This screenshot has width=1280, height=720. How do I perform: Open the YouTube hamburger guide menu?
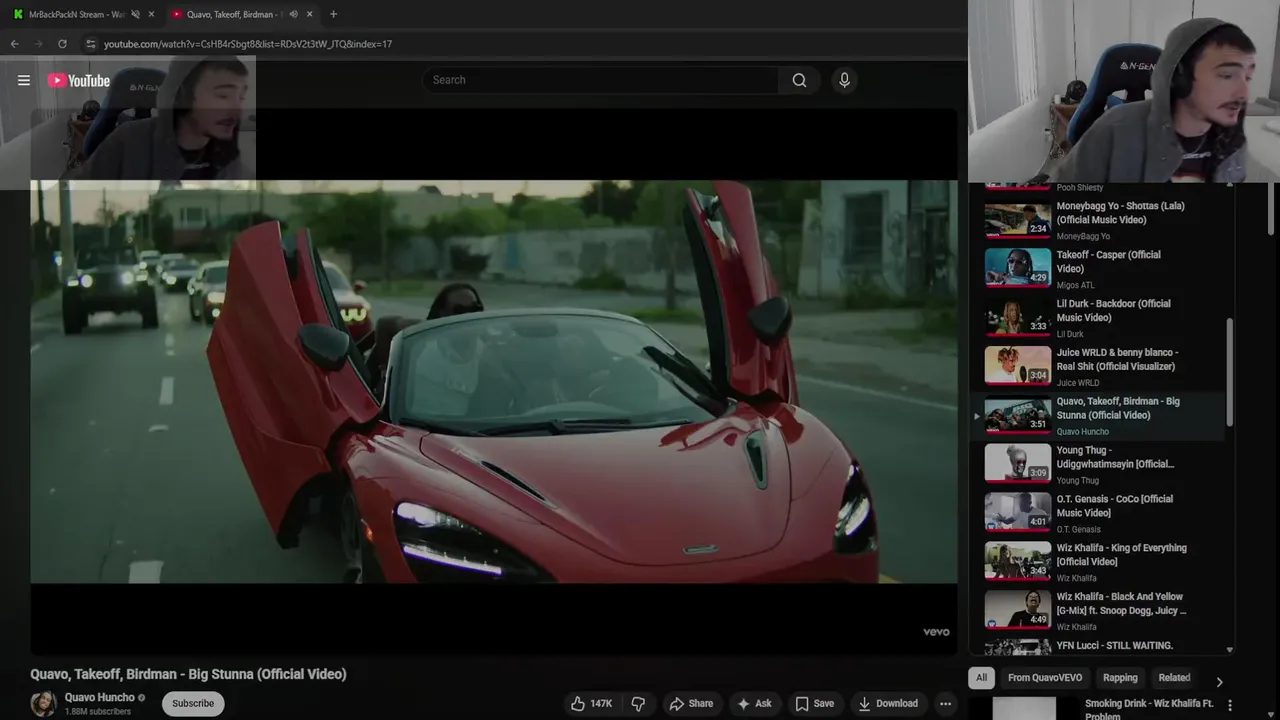(24, 81)
